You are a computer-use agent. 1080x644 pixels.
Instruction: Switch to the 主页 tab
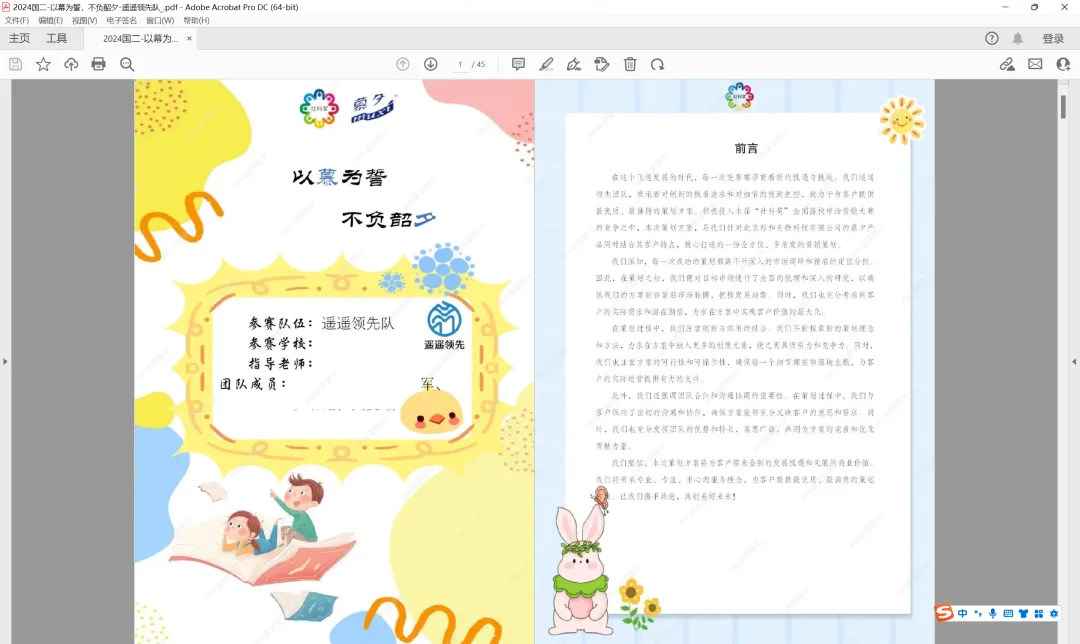(20, 38)
